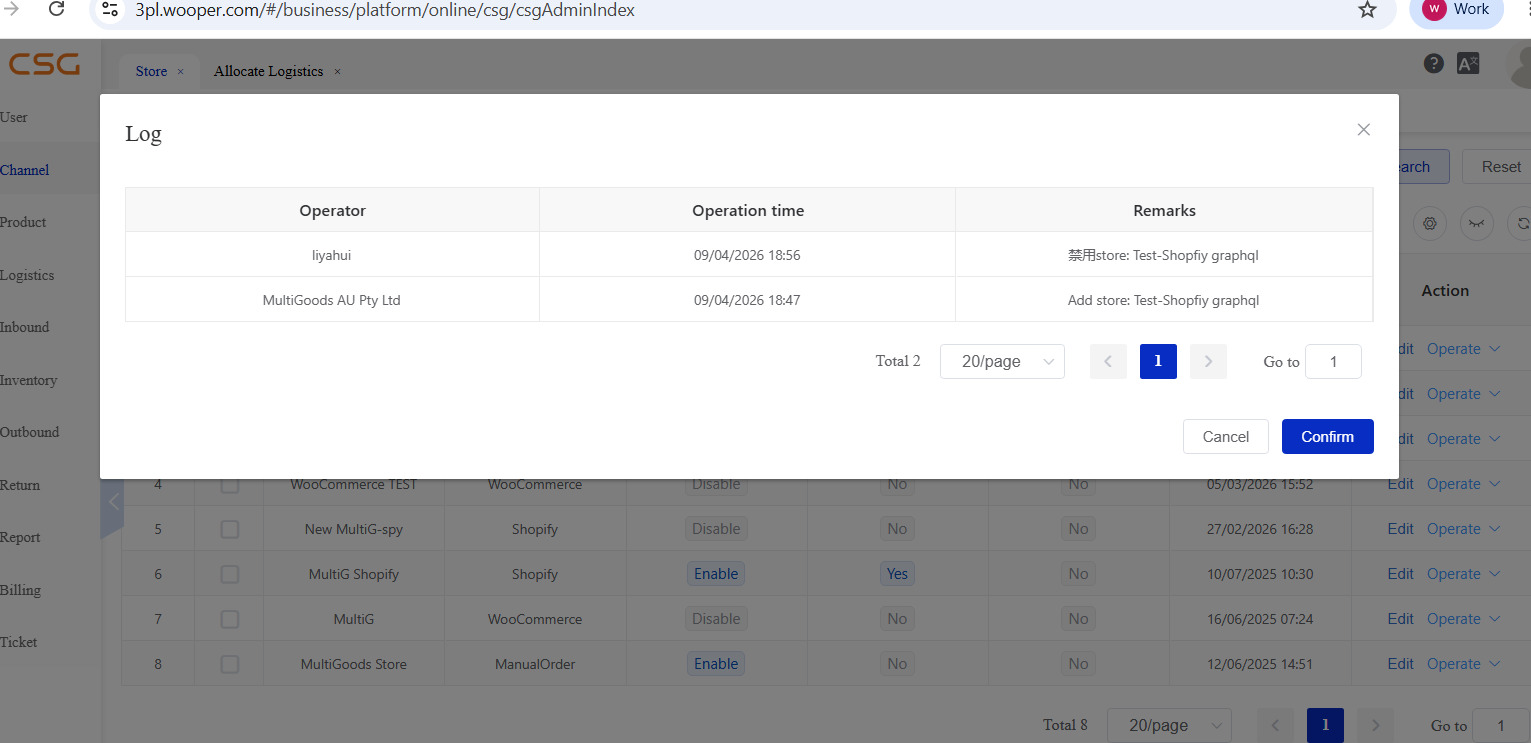The height and width of the screenshot is (743, 1531).
Task: Open the Logistics sidebar menu
Action: [x=27, y=275]
